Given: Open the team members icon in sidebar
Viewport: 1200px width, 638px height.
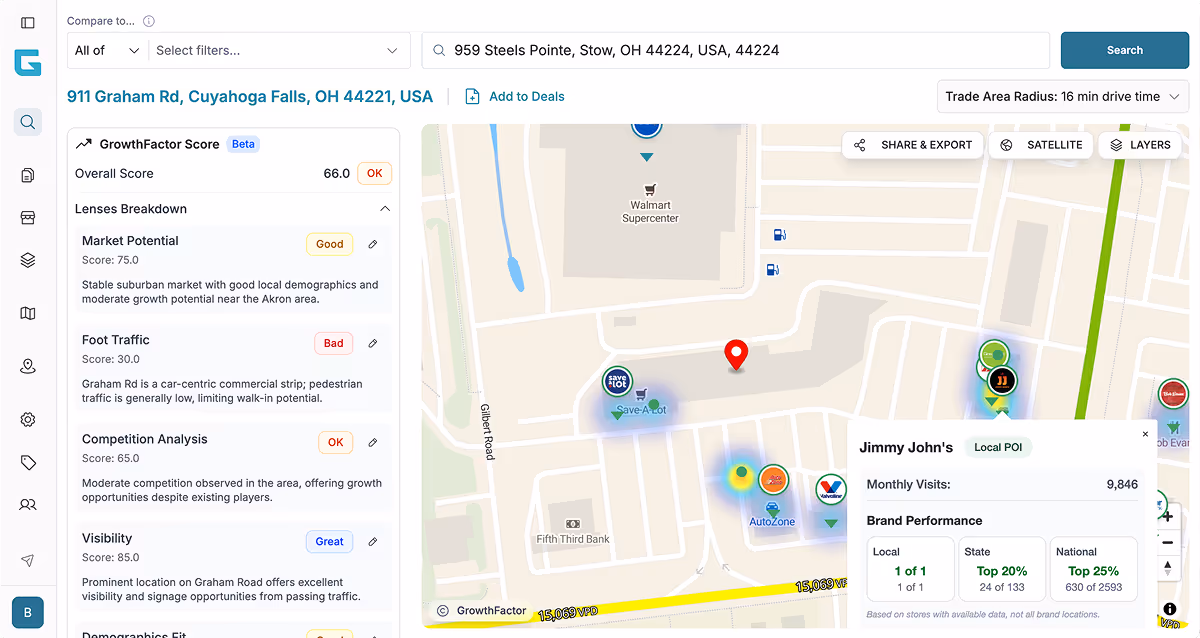Looking at the screenshot, I should click(x=28, y=505).
